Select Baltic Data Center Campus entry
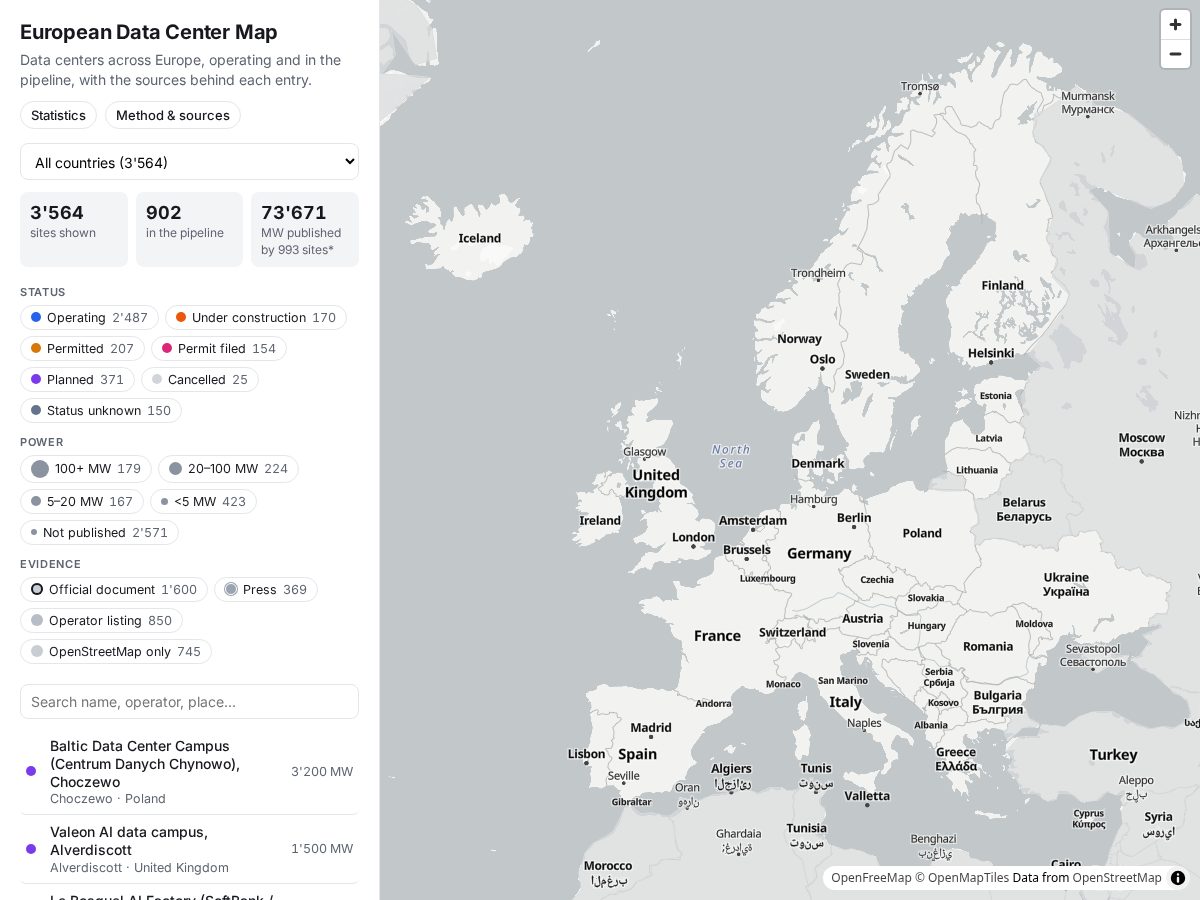Screen dimensions: 1200x900 coord(189,771)
